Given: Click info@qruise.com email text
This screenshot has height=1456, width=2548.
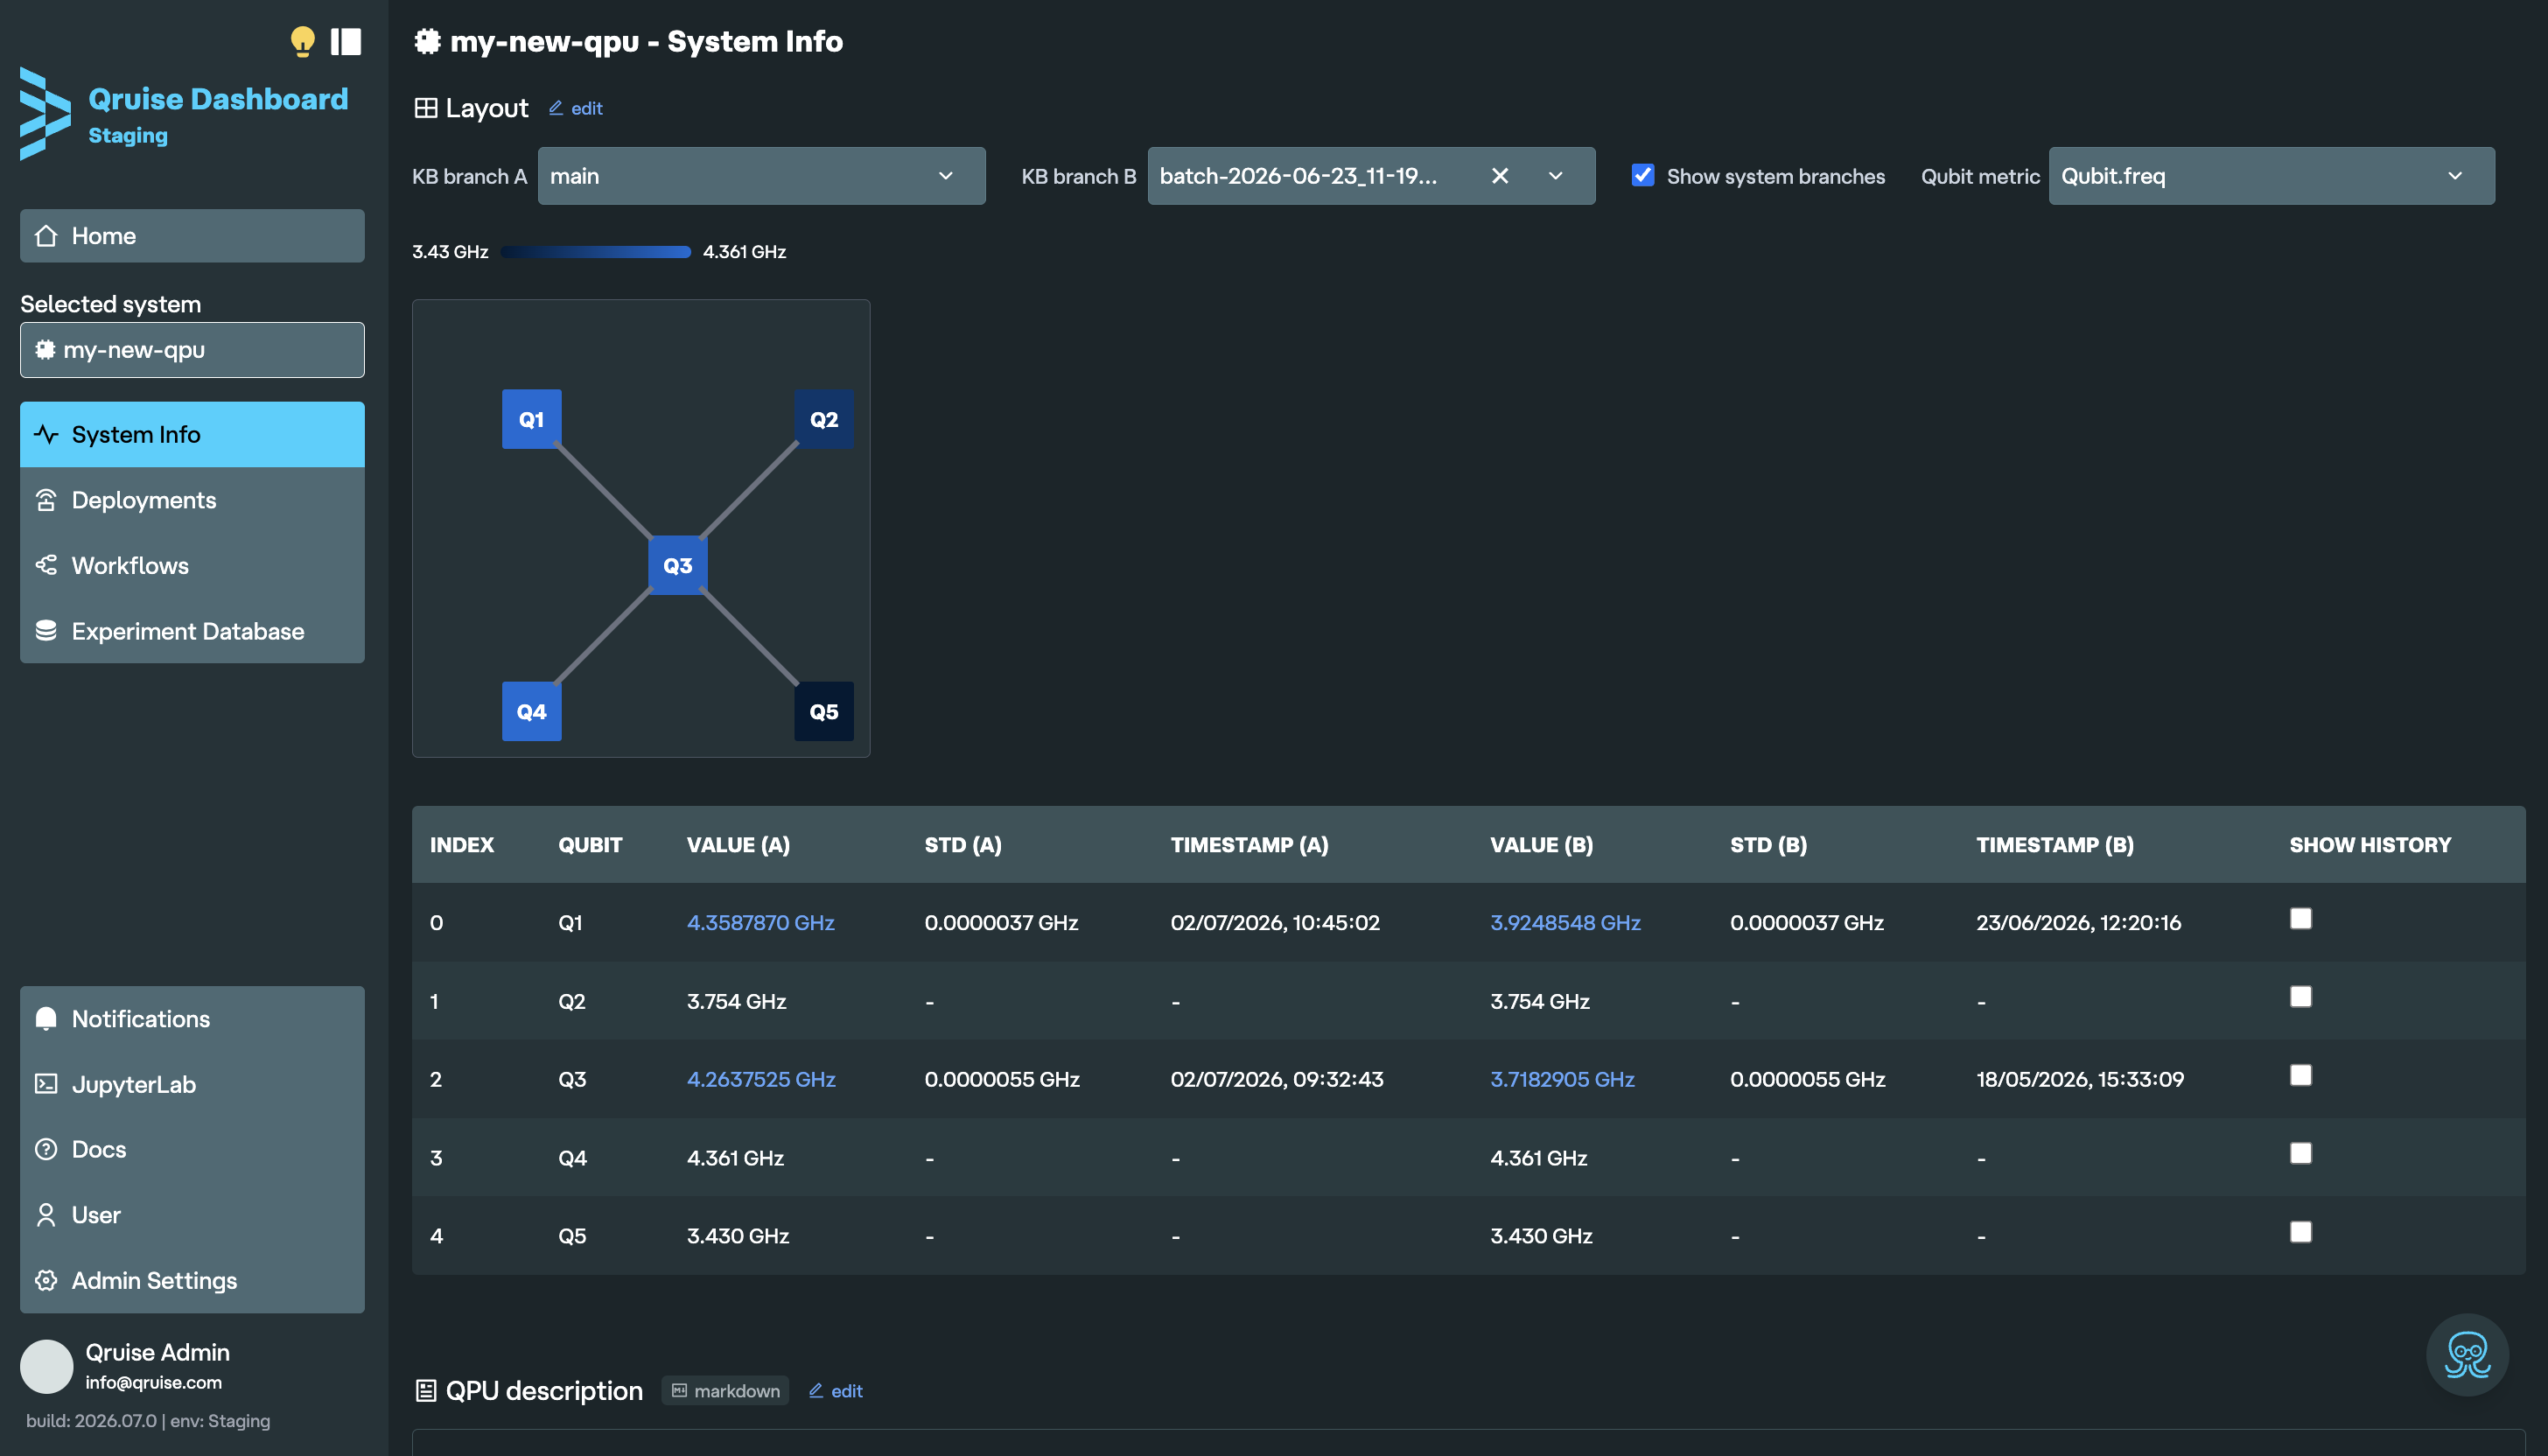Looking at the screenshot, I should point(153,1382).
